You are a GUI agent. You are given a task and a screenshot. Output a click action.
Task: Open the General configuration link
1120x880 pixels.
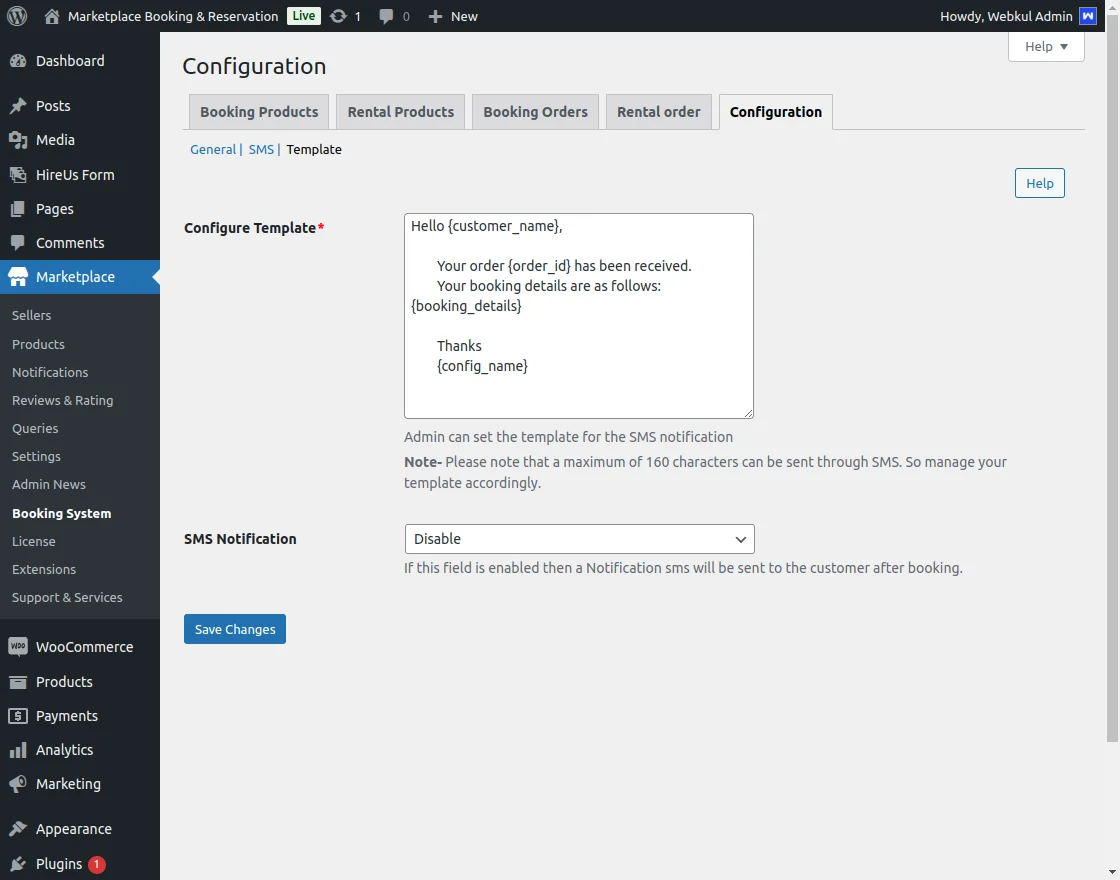(213, 149)
